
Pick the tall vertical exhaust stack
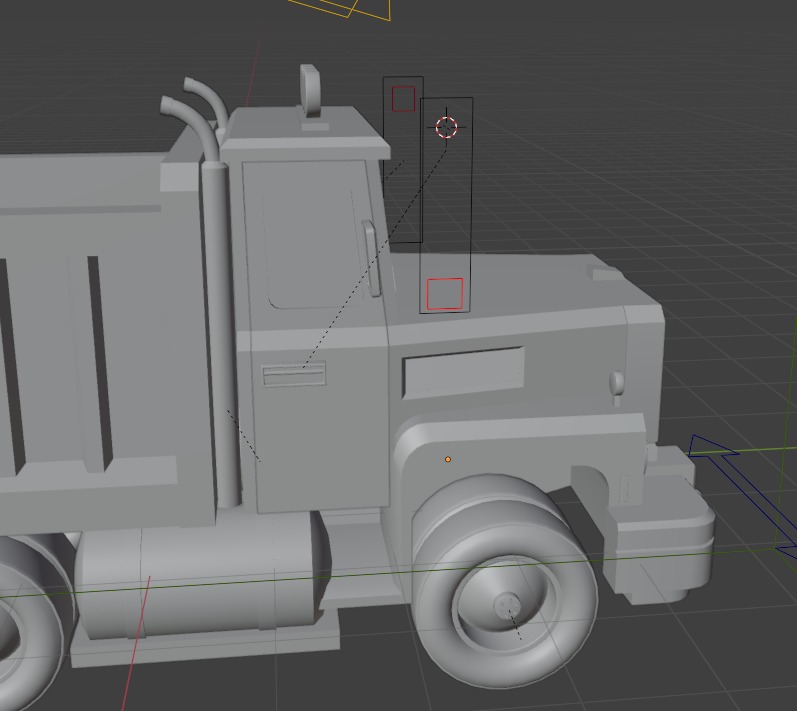pos(220,334)
